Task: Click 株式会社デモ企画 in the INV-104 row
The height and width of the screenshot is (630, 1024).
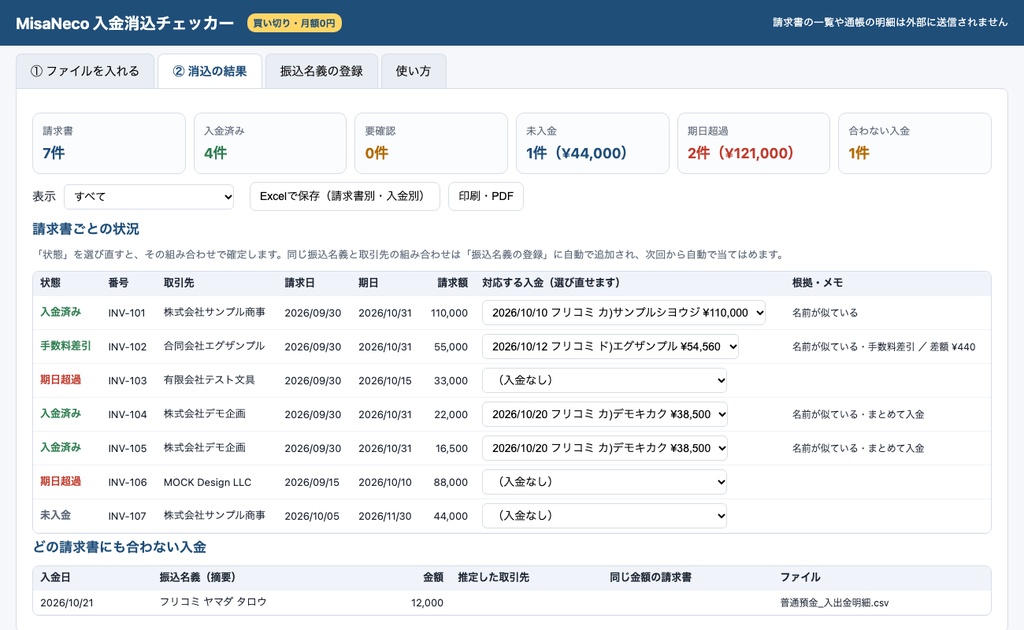Action: pyautogui.click(x=204, y=414)
